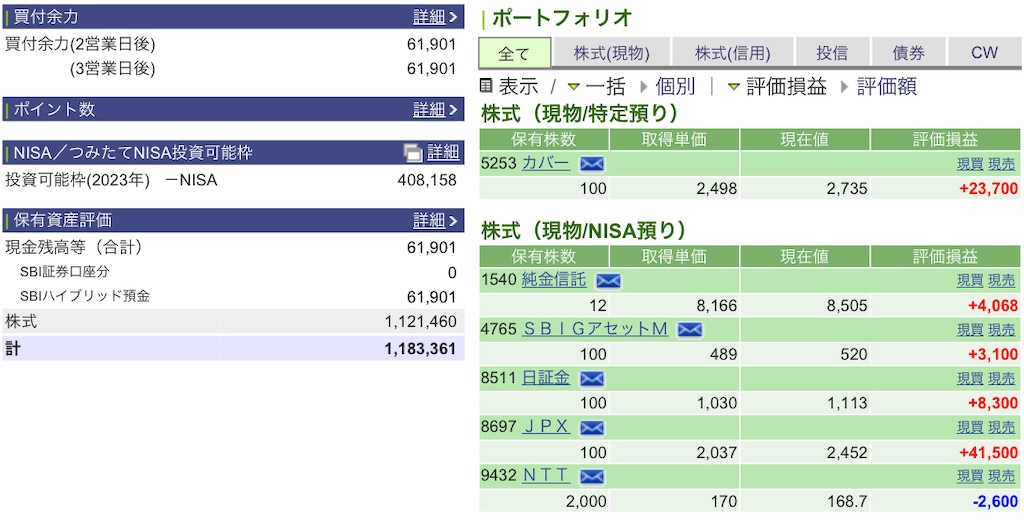Open the ＪＰＸ stock link
The width and height of the screenshot is (1024, 521).
[546, 427]
